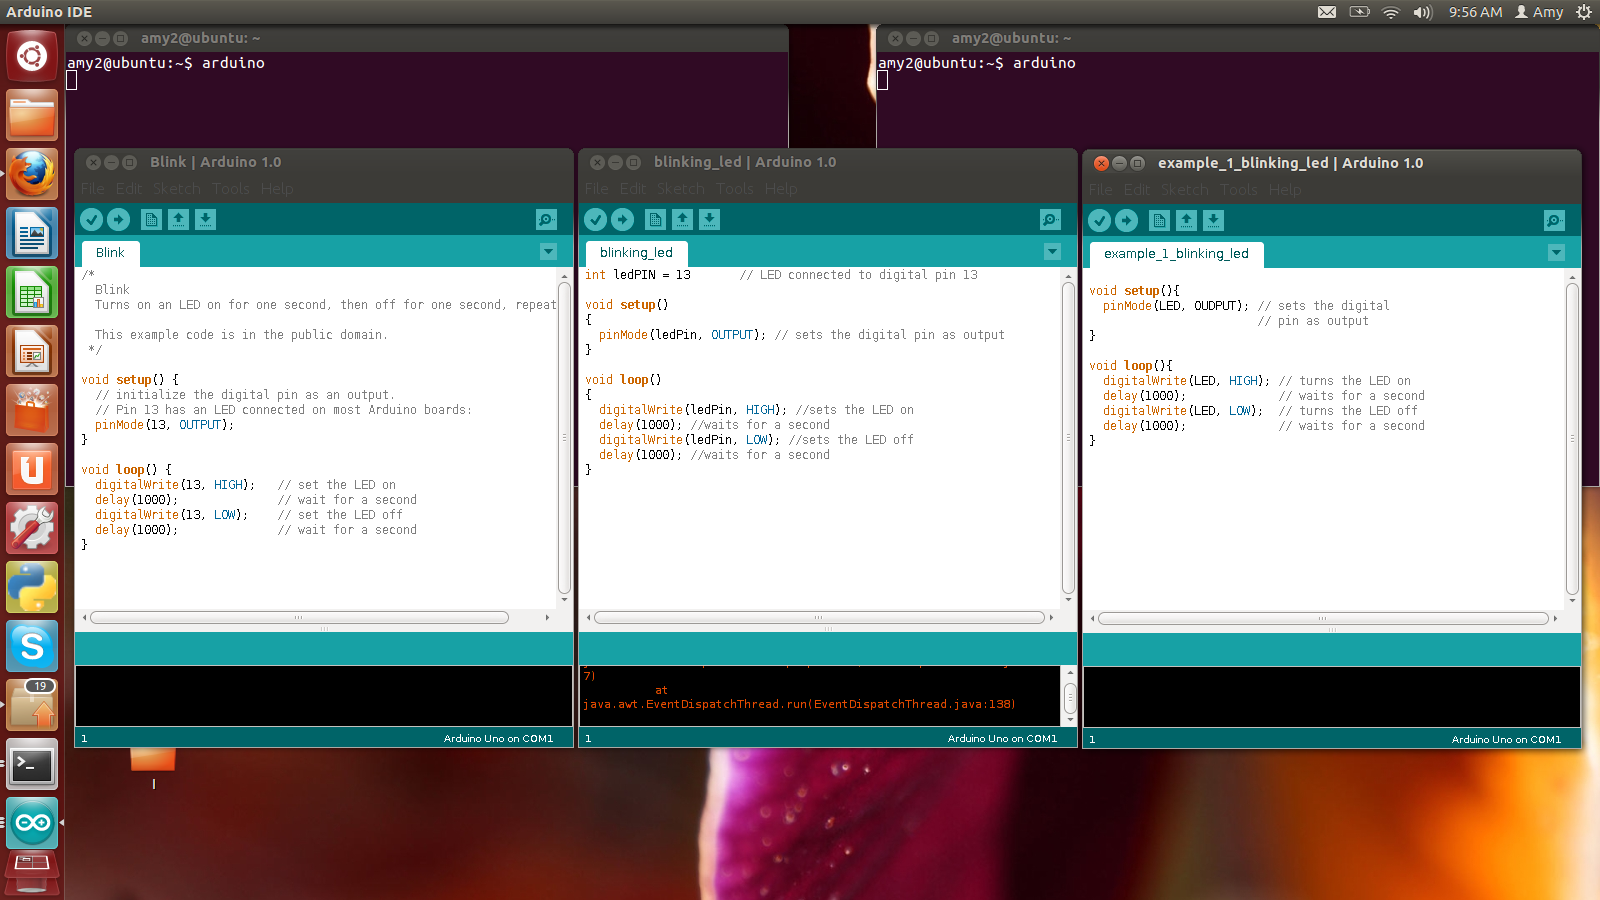Click Verify button in Blink window
Viewport: 1600px width, 900px height.
tap(91, 219)
